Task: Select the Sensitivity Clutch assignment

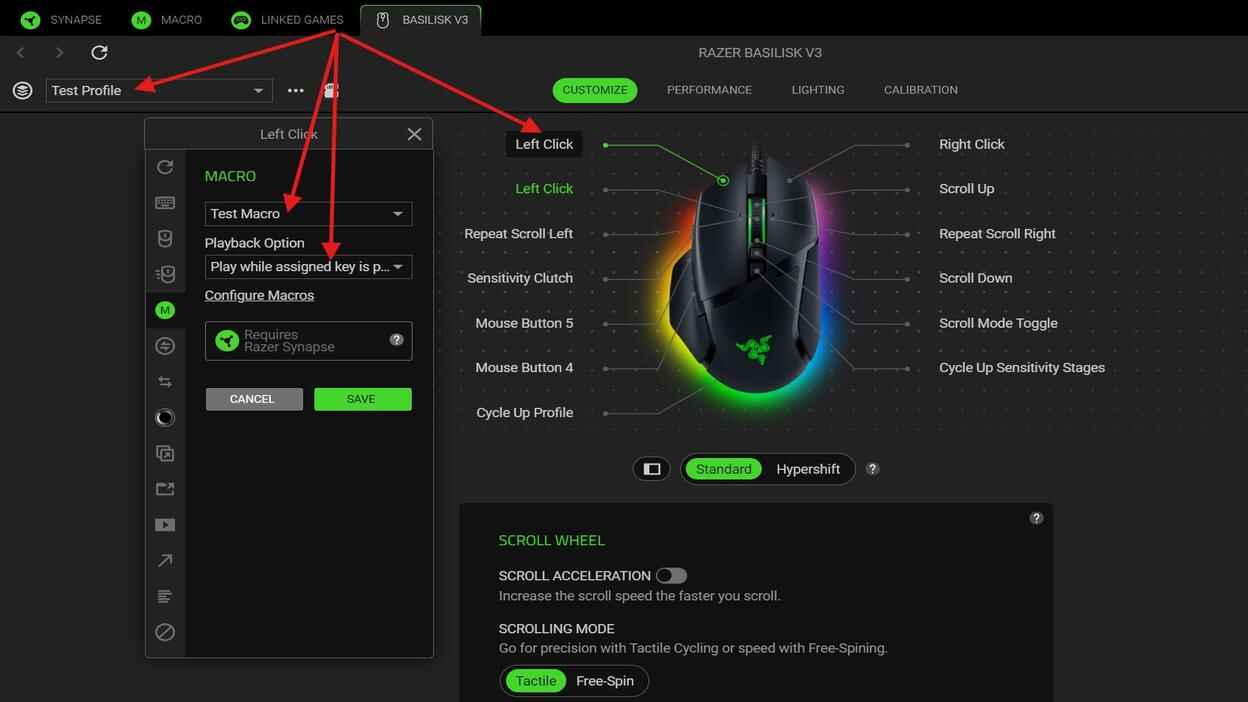Action: click(520, 278)
